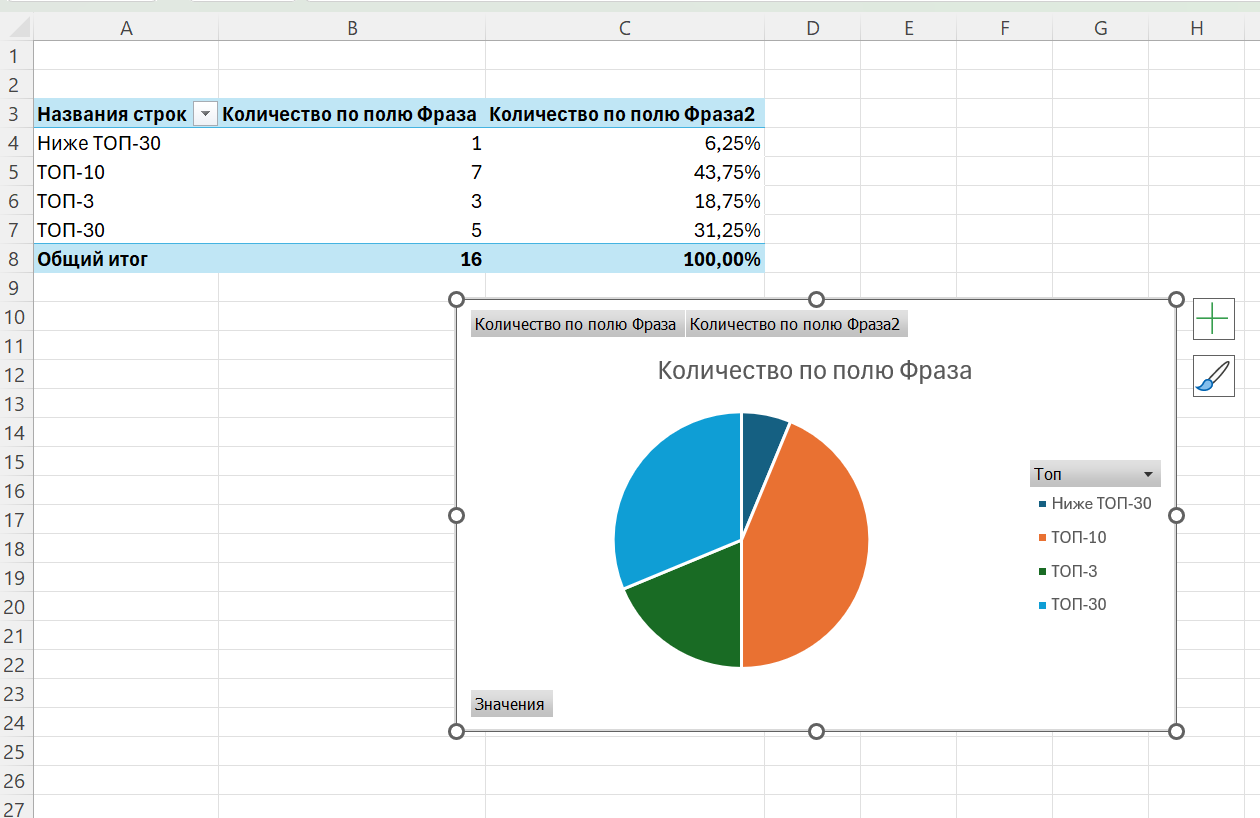The width and height of the screenshot is (1260, 818).
Task: Select cell containing count 7
Action: (352, 172)
